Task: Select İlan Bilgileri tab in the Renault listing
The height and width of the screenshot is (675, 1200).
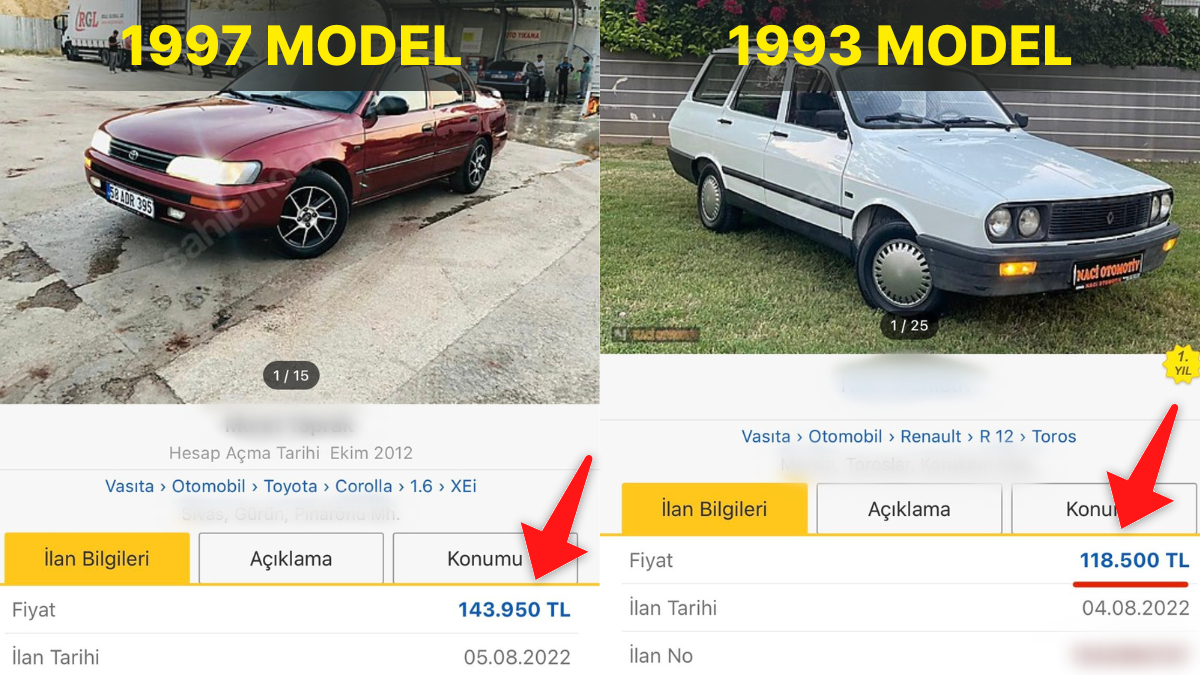Action: 714,509
